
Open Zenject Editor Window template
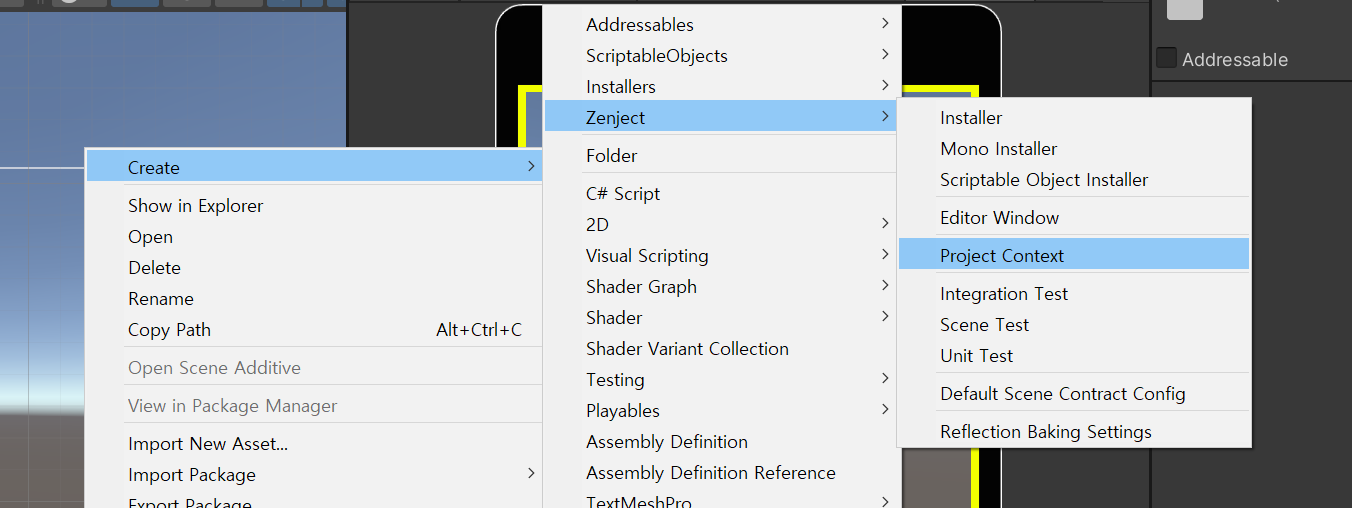click(999, 218)
